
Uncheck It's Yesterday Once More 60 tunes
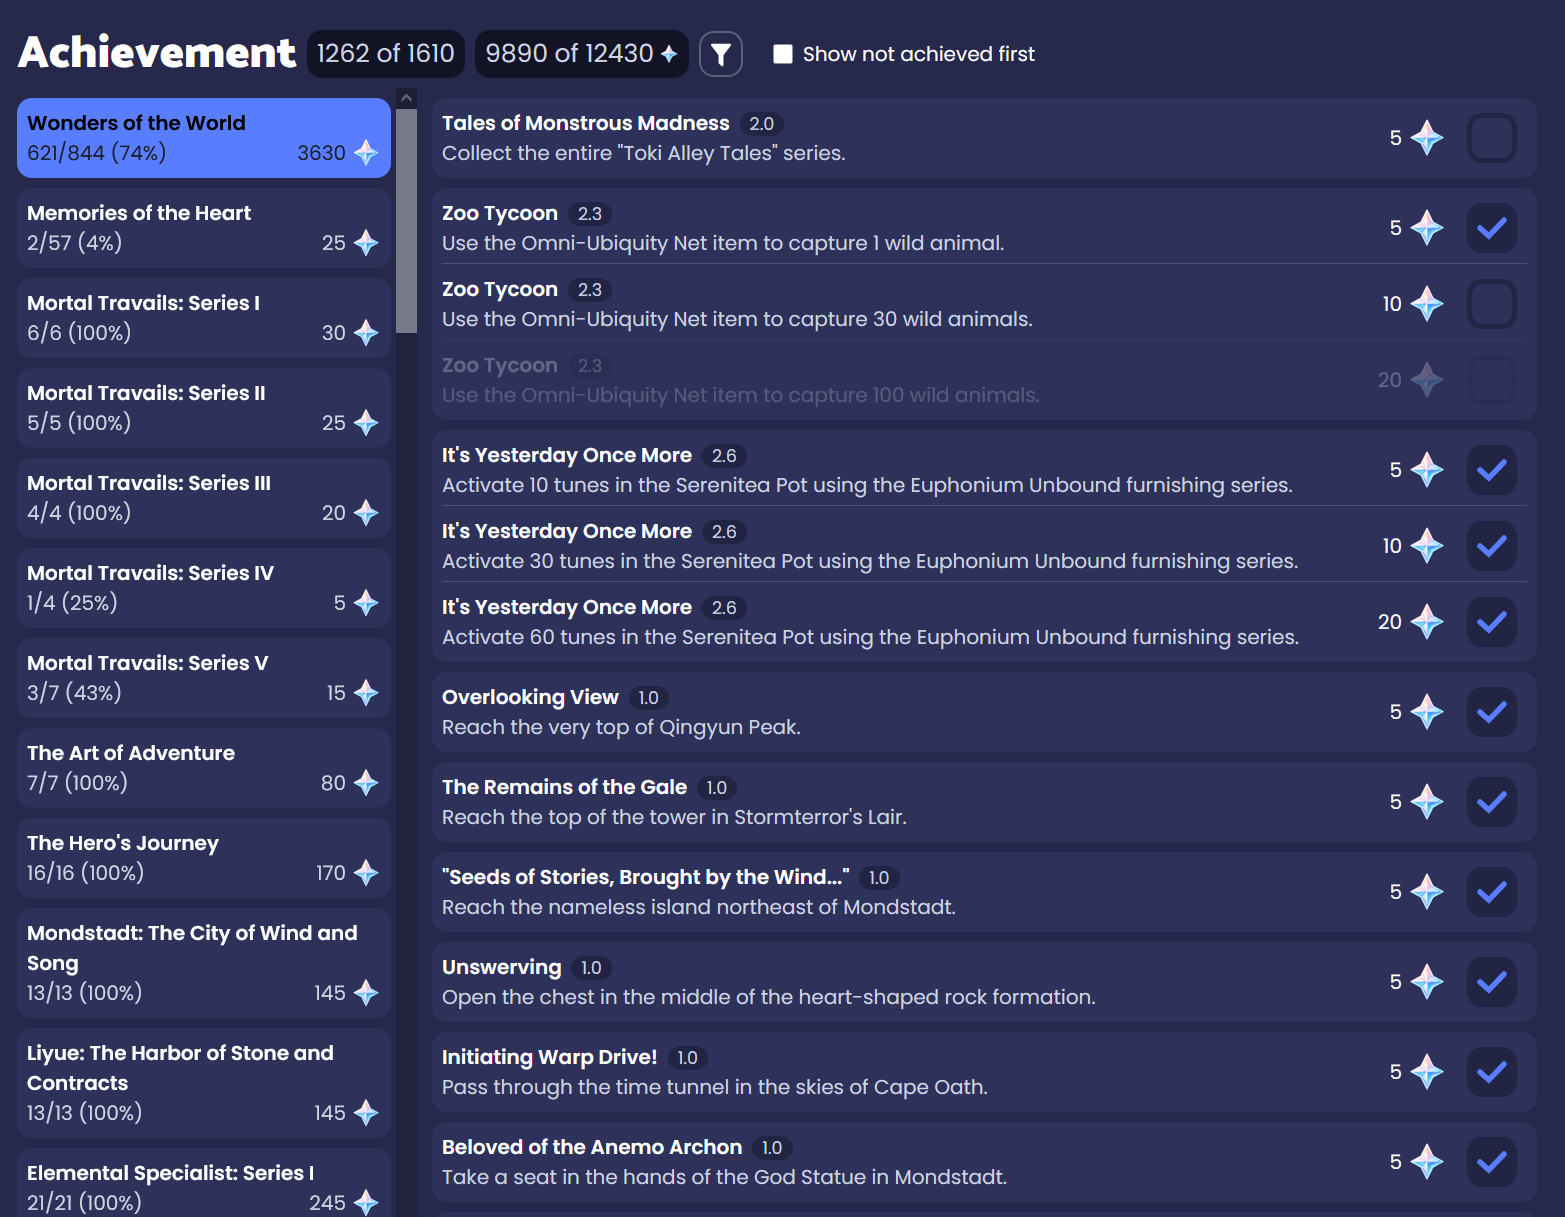1491,622
